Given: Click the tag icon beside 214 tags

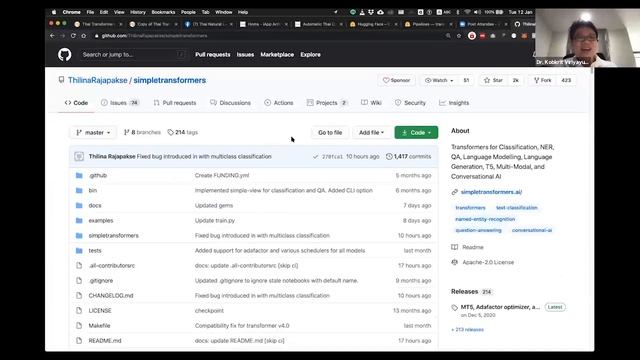Looking at the screenshot, I should pos(170,132).
